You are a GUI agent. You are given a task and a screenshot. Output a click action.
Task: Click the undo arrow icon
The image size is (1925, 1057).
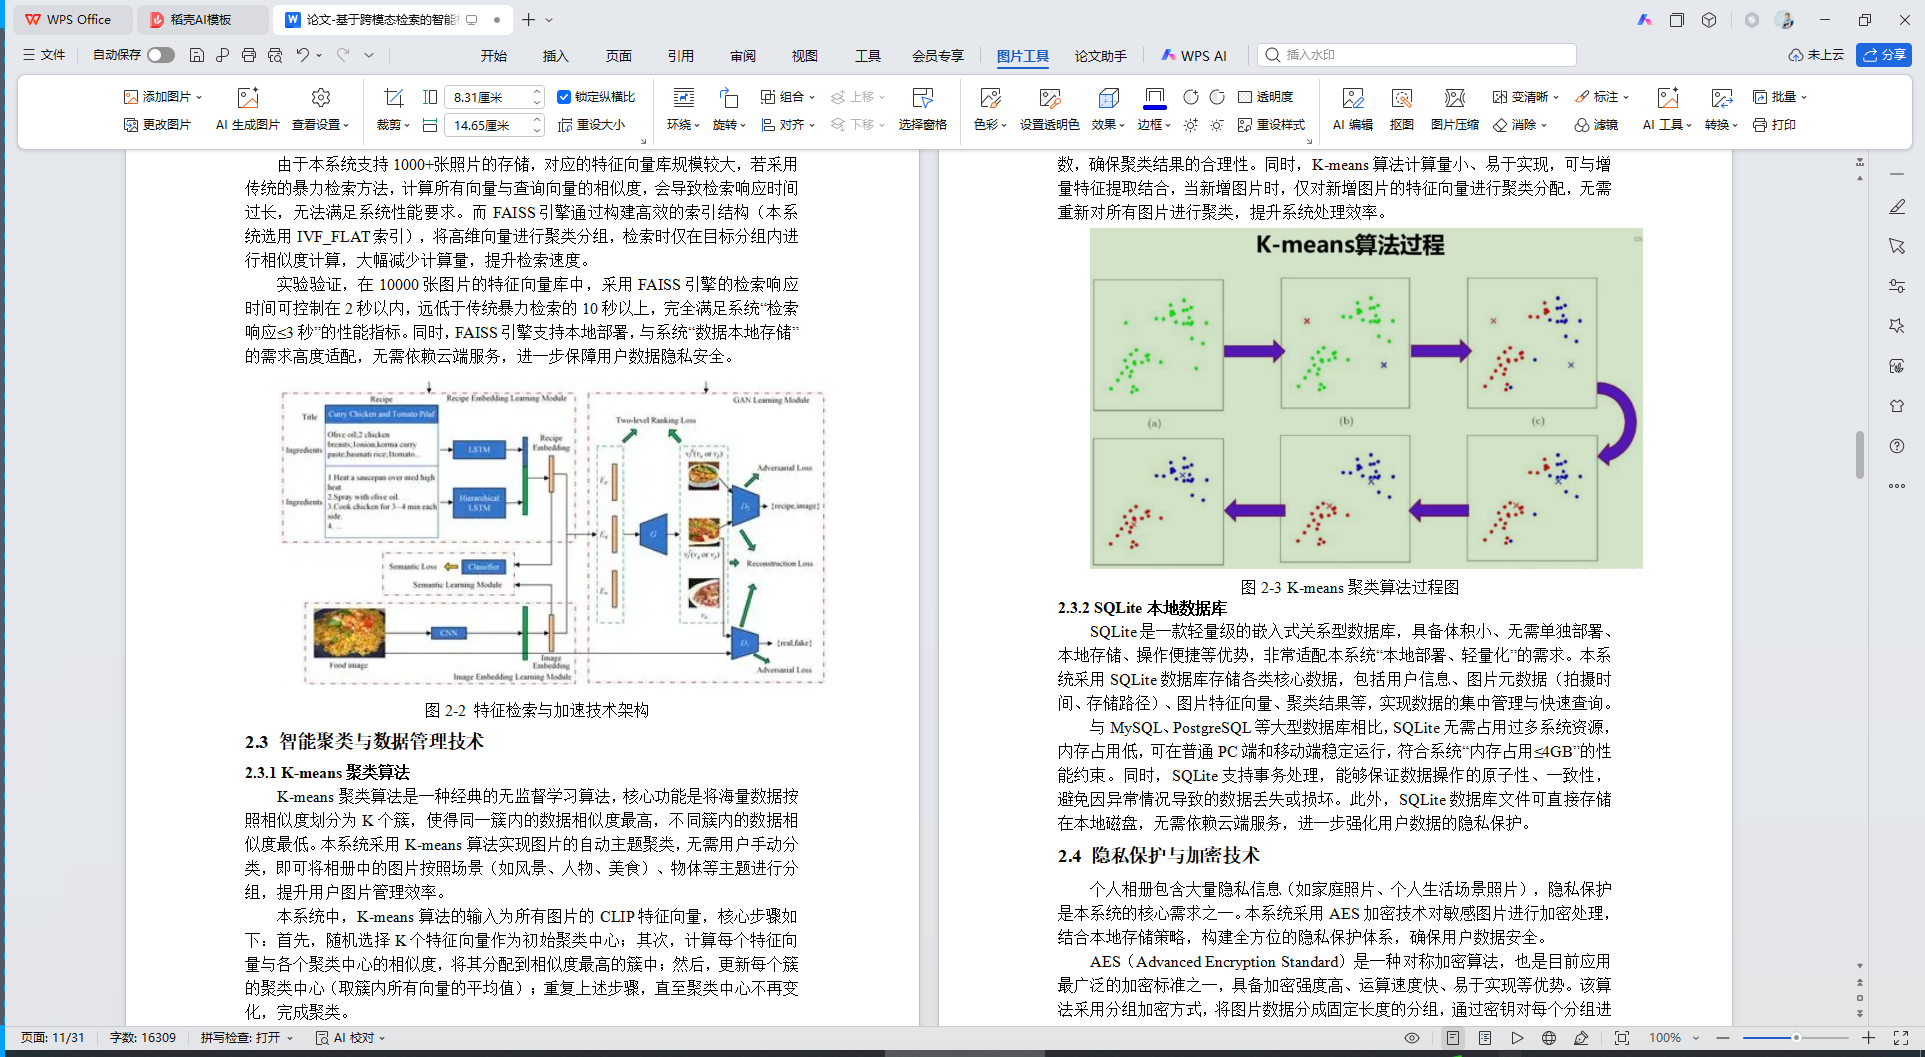pyautogui.click(x=303, y=55)
